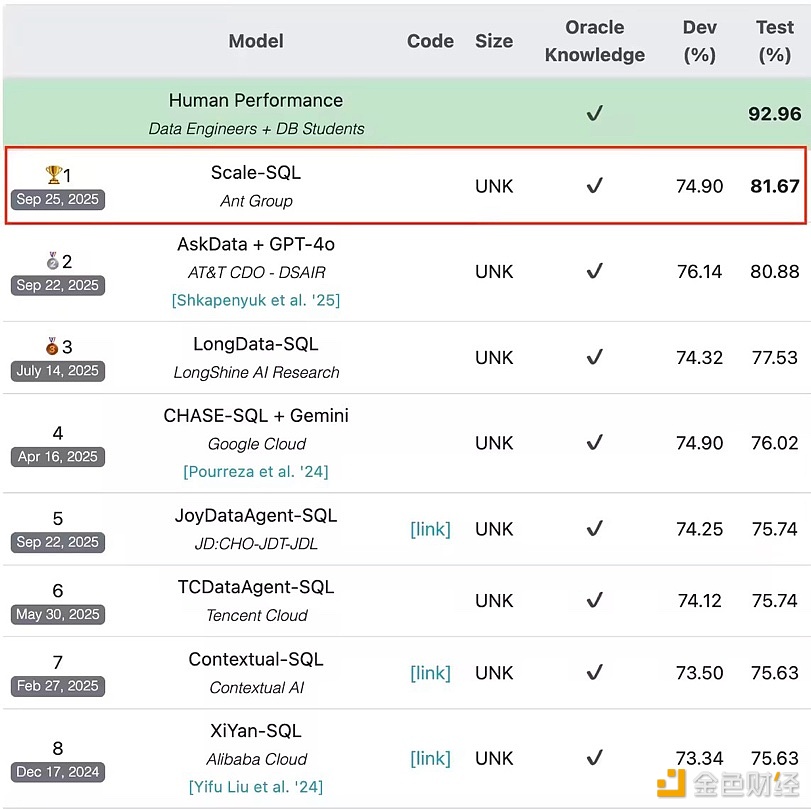Click the Oracle Knowledge checkmark for XiYan-SQL

coord(594,758)
